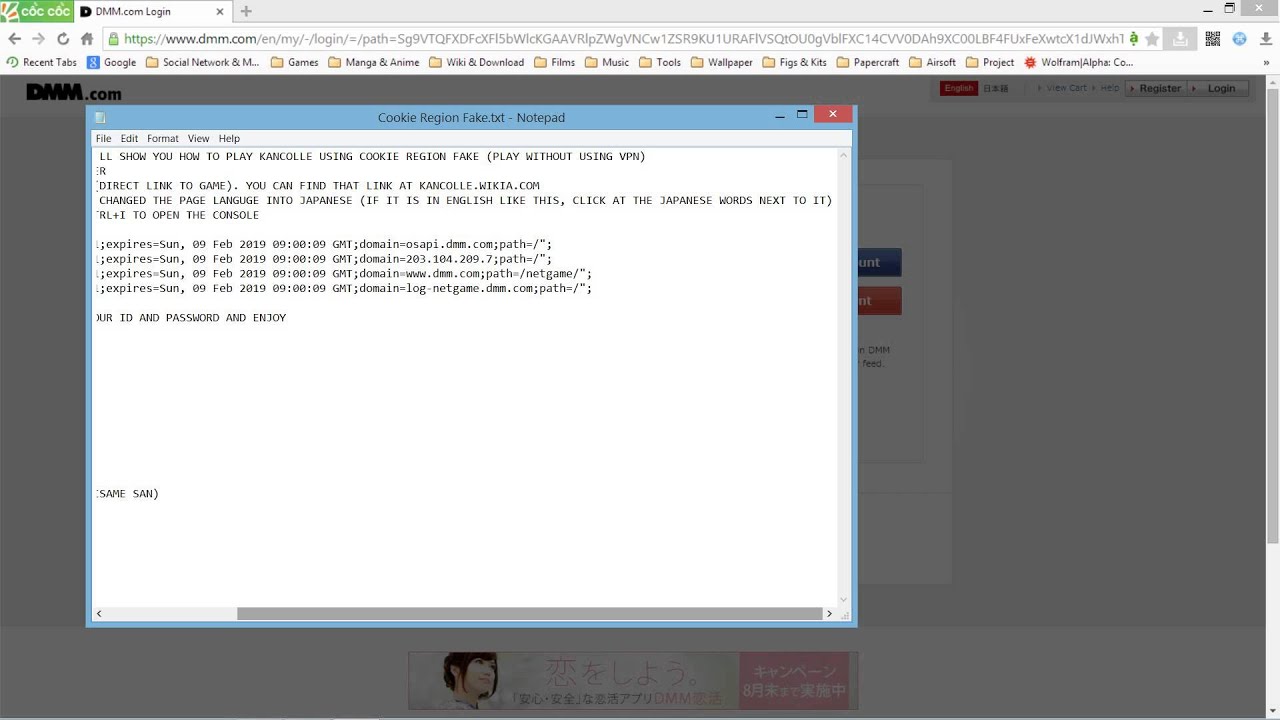The image size is (1280, 720).
Task: Switch the DMM site language to 日本語
Action: pos(995,88)
